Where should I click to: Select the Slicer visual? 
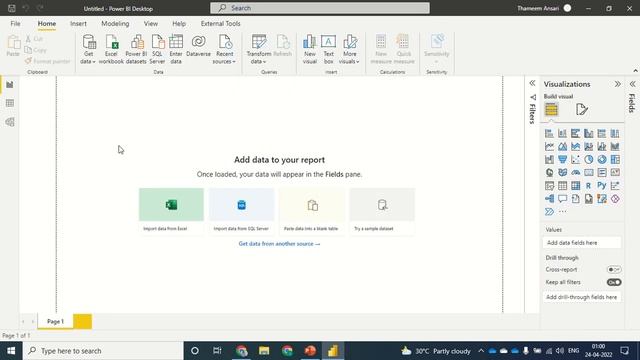tap(549, 186)
